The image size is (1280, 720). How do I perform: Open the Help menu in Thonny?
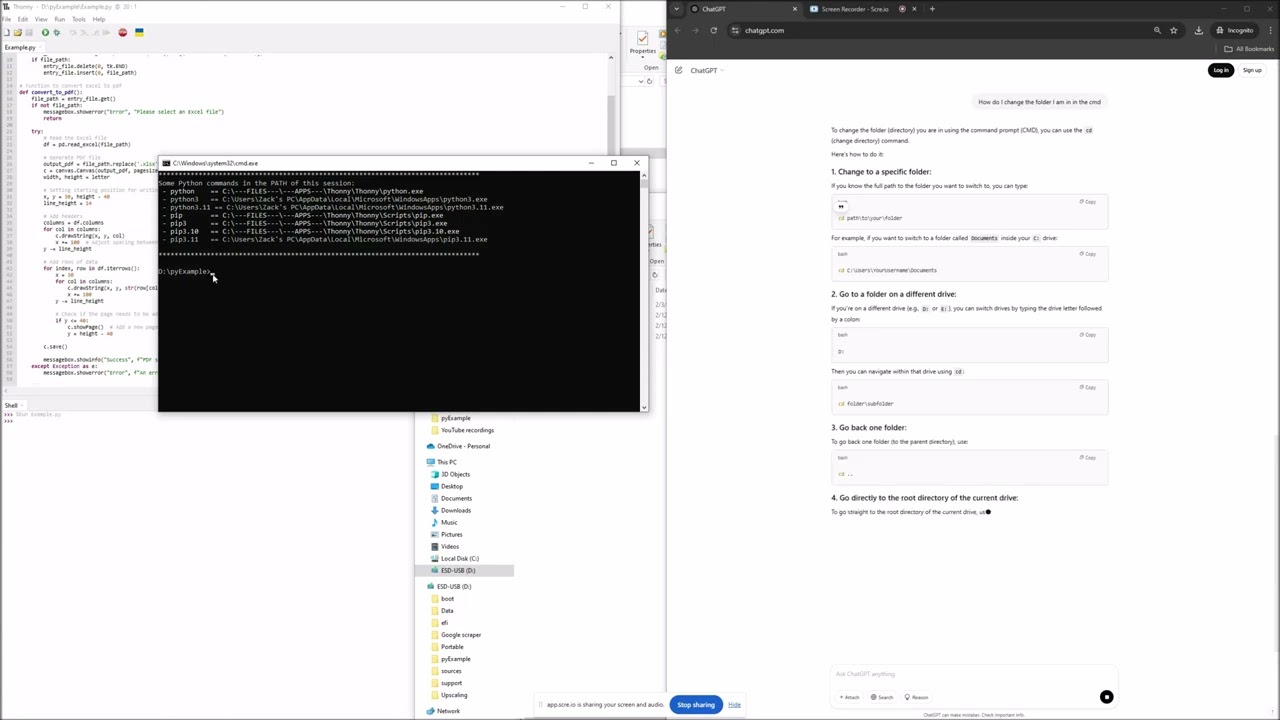coord(99,19)
